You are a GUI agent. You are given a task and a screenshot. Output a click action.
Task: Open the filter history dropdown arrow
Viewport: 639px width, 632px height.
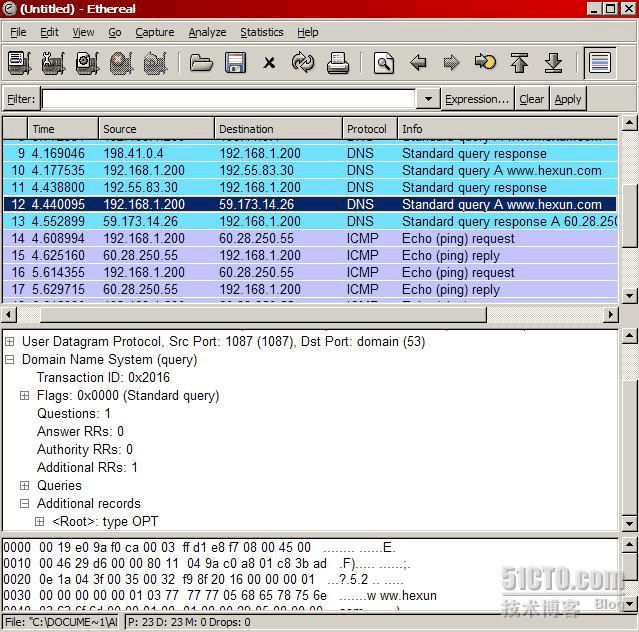click(428, 99)
